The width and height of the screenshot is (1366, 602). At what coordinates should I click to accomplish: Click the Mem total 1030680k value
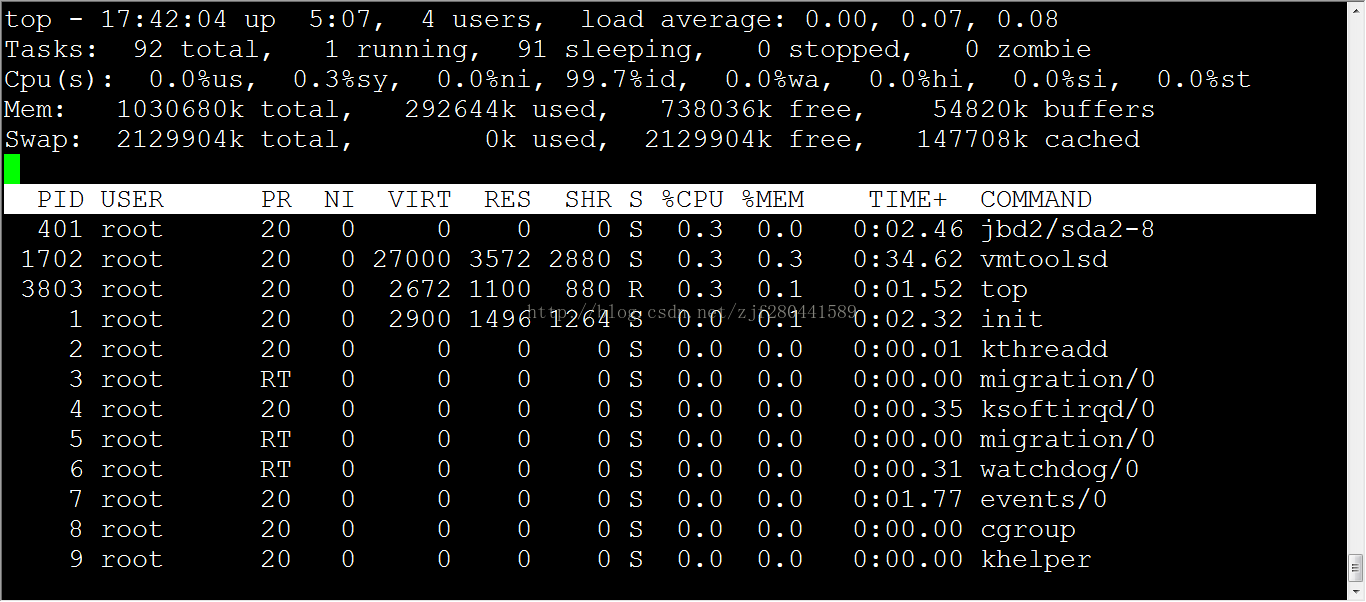(x=180, y=109)
